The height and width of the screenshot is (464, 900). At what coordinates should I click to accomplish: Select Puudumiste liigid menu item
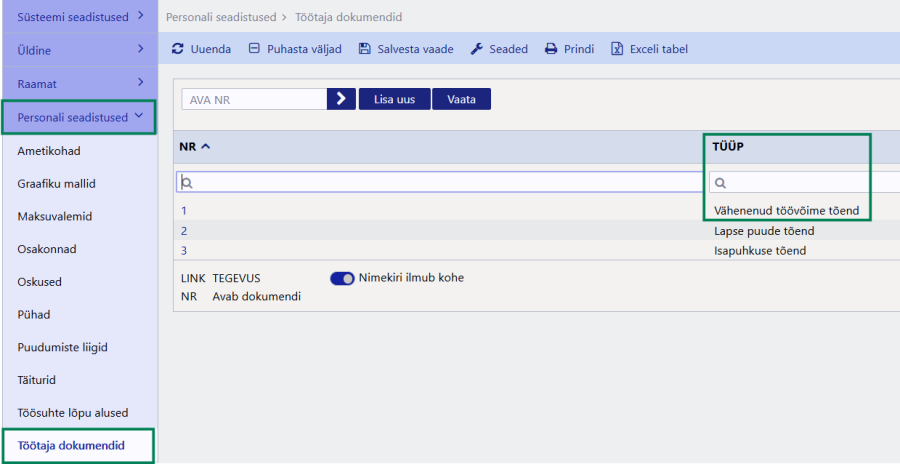(x=62, y=347)
